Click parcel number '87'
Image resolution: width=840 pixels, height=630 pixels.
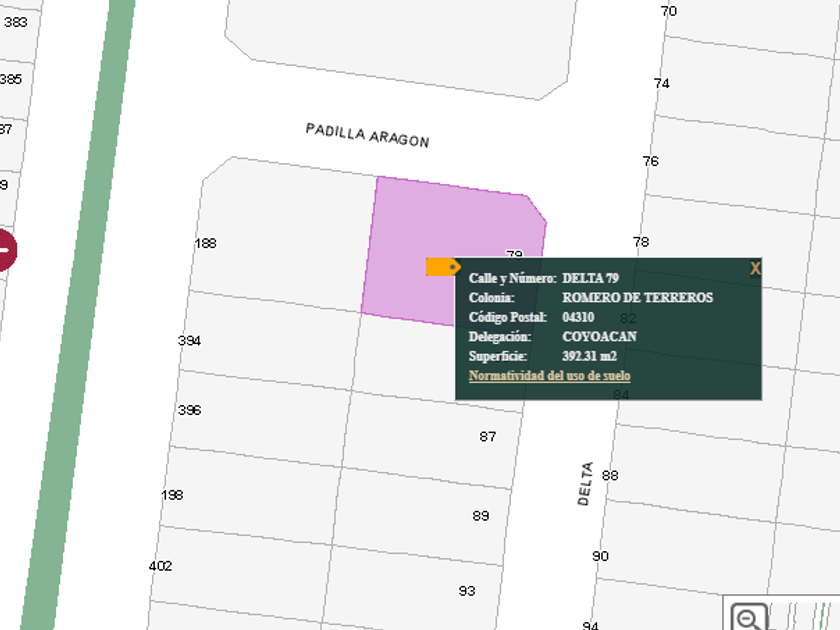[x=488, y=437]
